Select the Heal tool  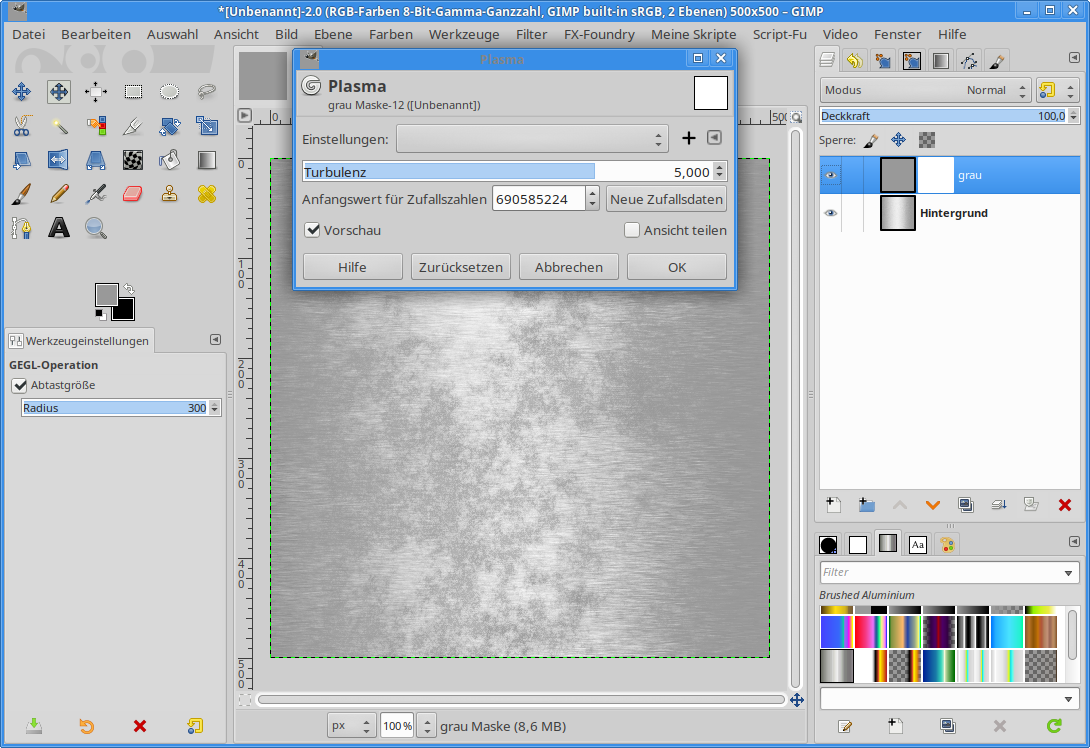pos(206,194)
